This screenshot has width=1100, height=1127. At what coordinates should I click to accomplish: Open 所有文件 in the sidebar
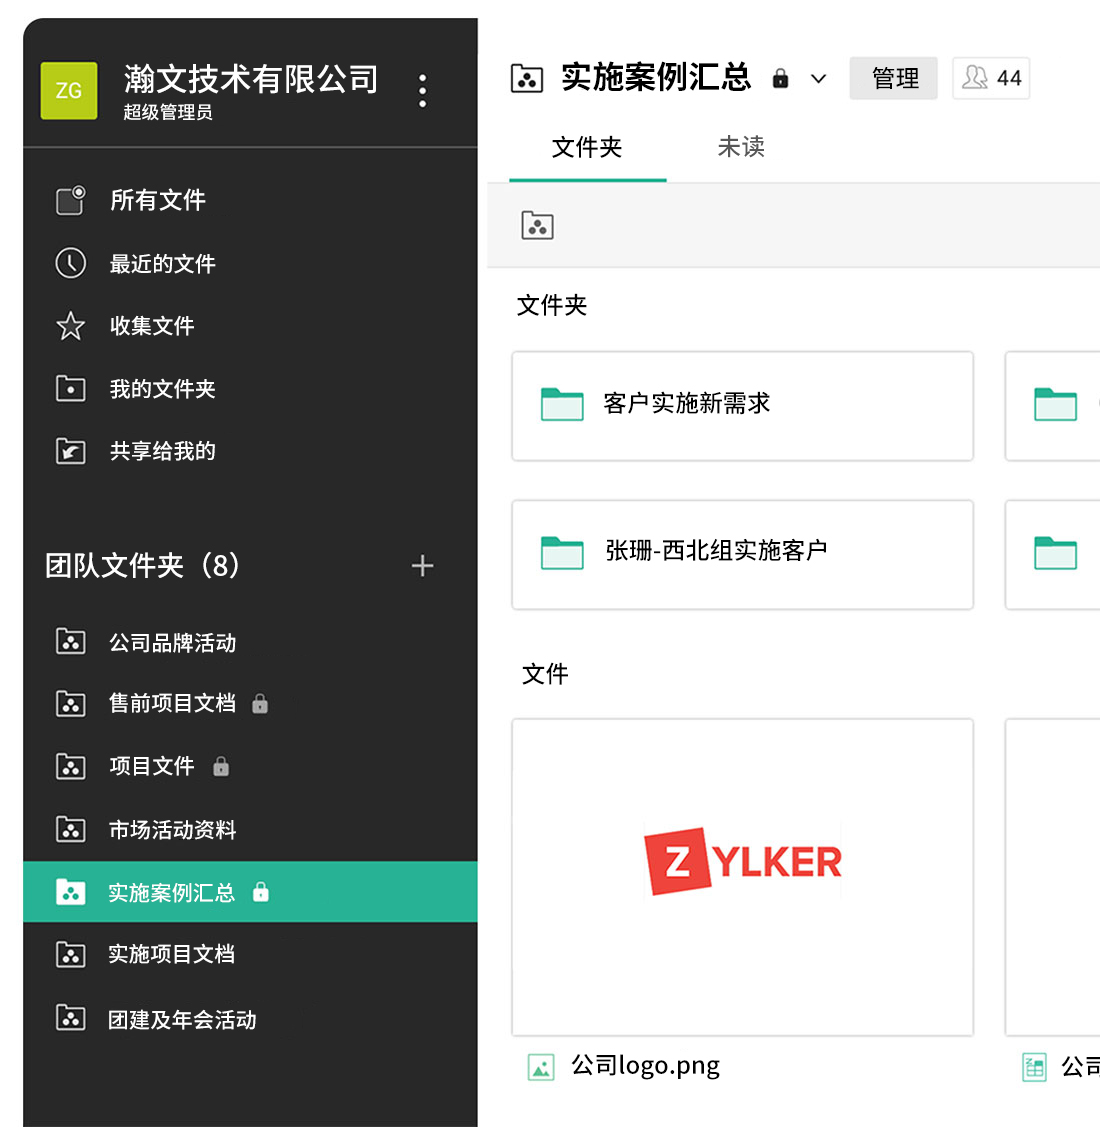coord(157,201)
